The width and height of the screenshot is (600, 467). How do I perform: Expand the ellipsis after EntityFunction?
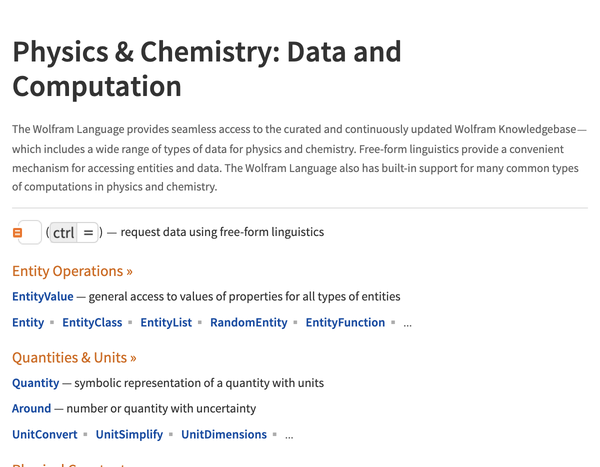pyautogui.click(x=408, y=324)
